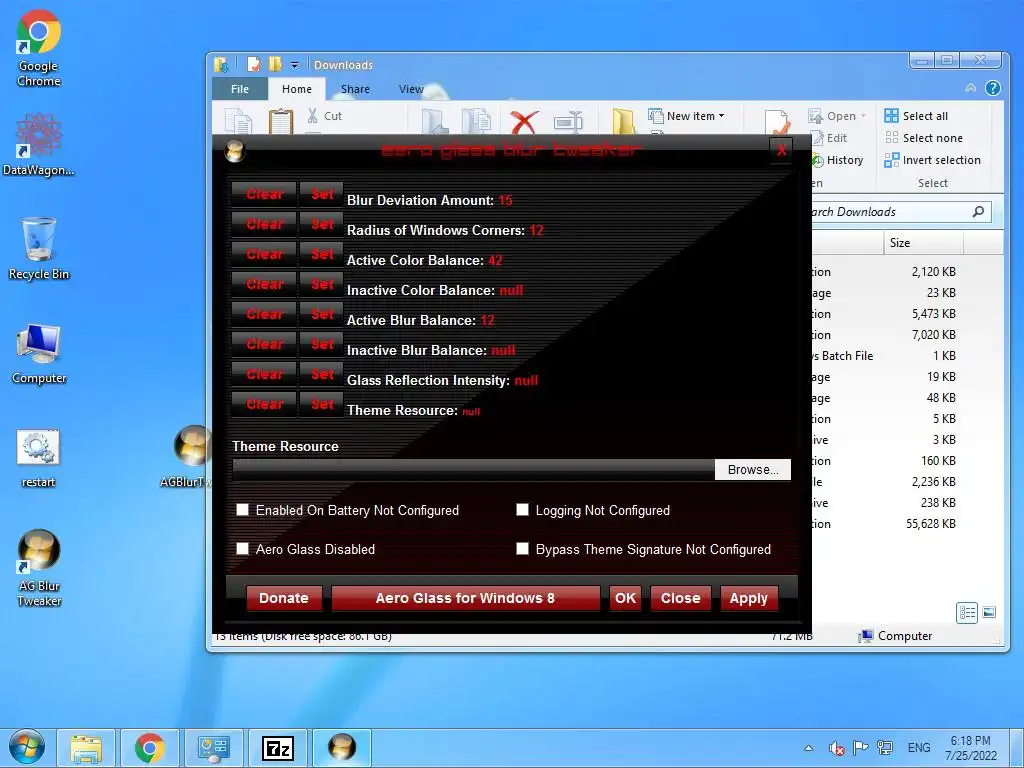This screenshot has width=1024, height=768.
Task: Open Aero Glass for Windows 8 link
Action: pyautogui.click(x=465, y=598)
